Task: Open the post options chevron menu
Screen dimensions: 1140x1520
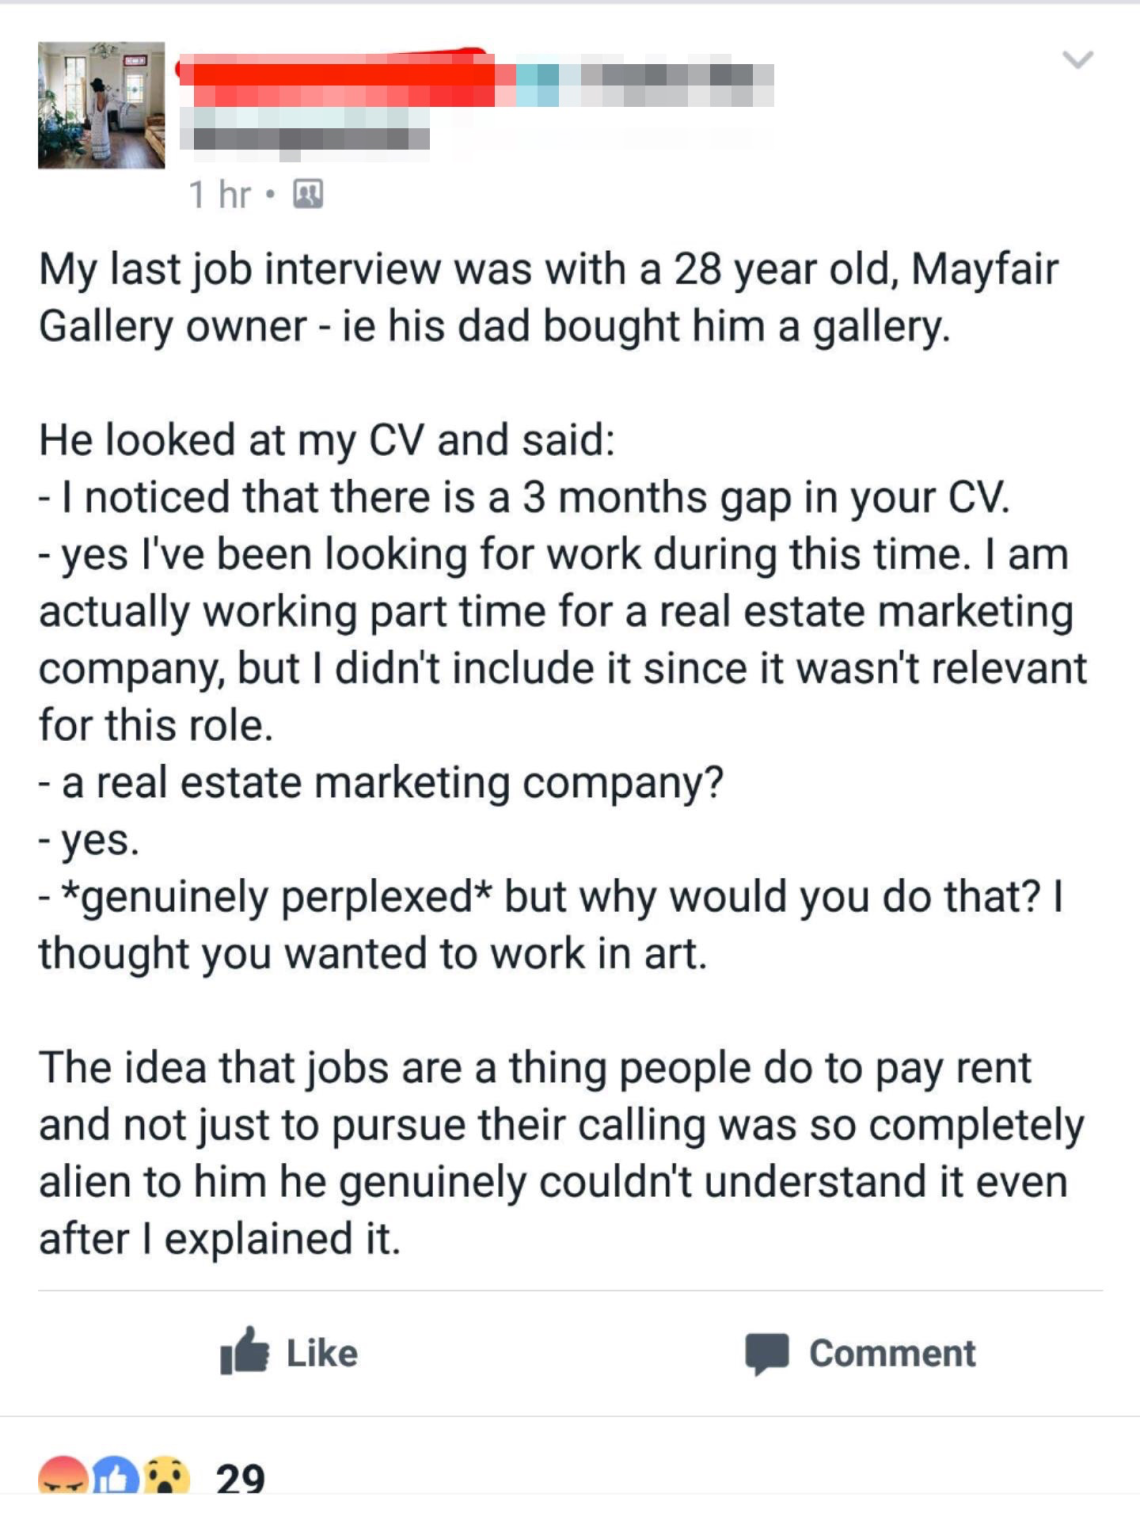Action: pos(1077,60)
